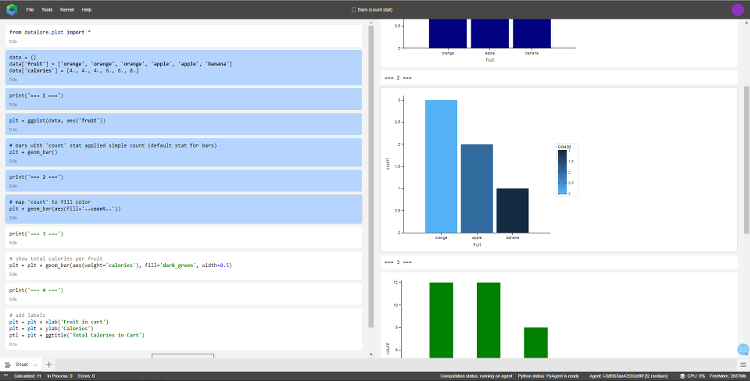Click the In Process count in status bar
750x381 pixels.
coord(60,376)
